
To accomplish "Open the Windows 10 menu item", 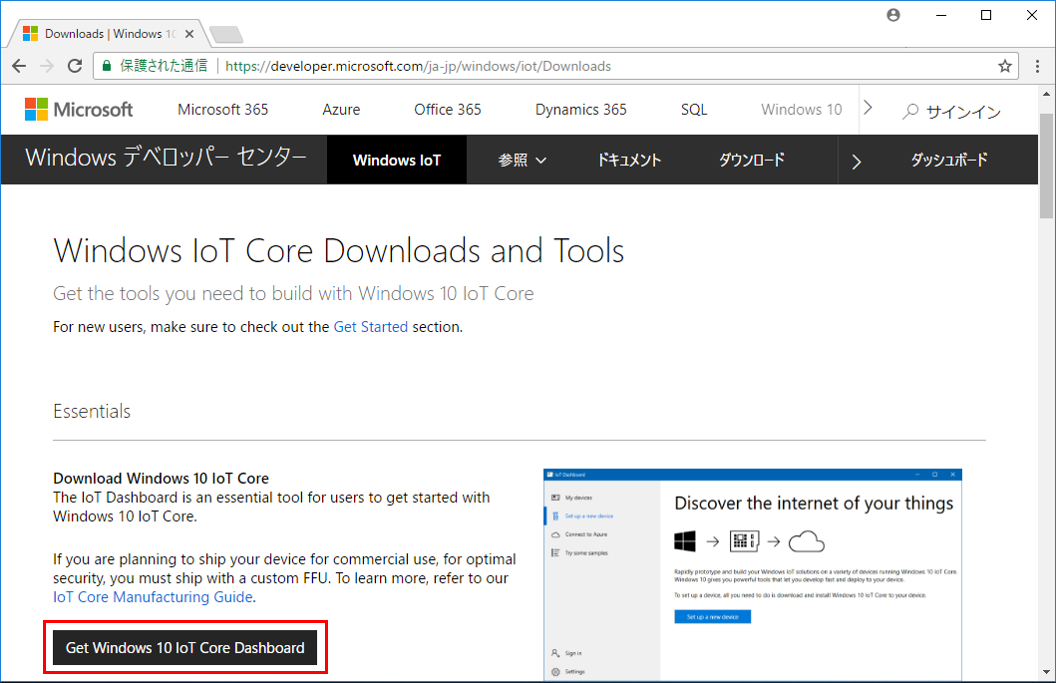I will (801, 109).
